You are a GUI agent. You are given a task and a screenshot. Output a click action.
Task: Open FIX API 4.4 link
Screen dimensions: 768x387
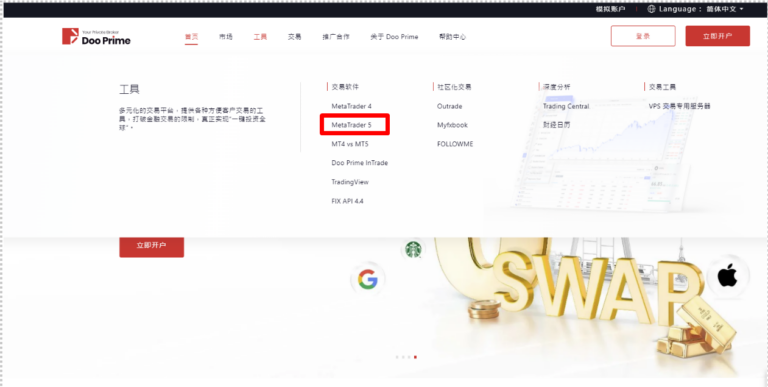click(347, 201)
